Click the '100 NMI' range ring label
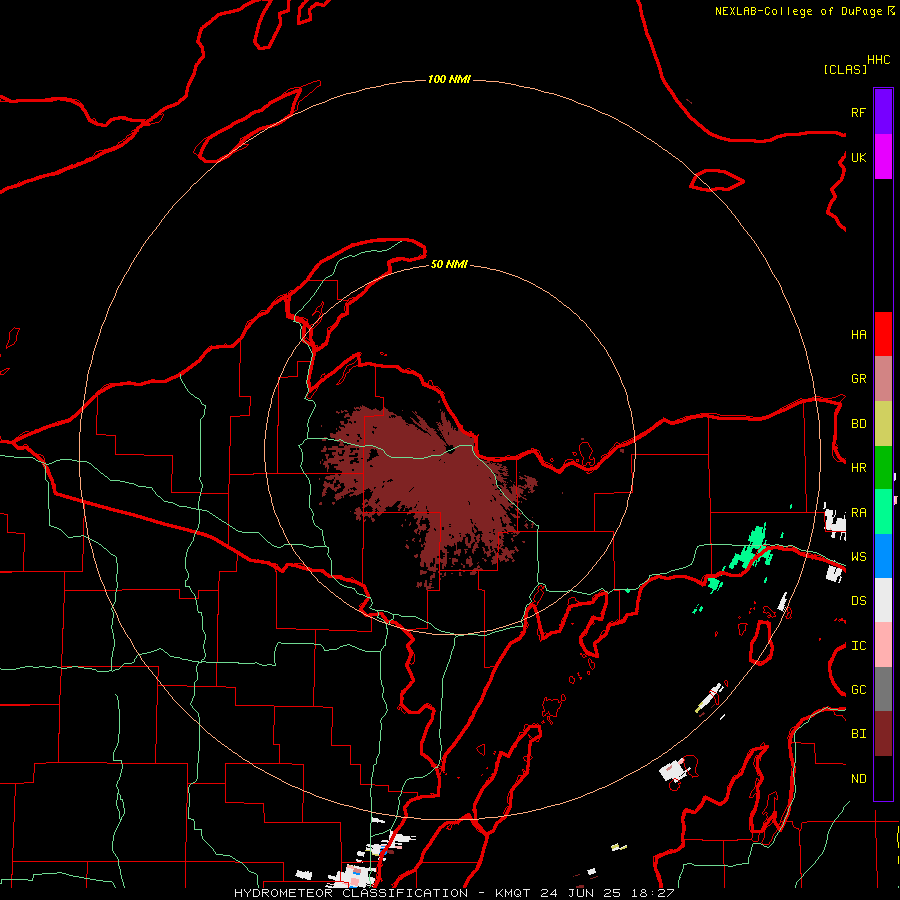The height and width of the screenshot is (900, 900). click(449, 79)
